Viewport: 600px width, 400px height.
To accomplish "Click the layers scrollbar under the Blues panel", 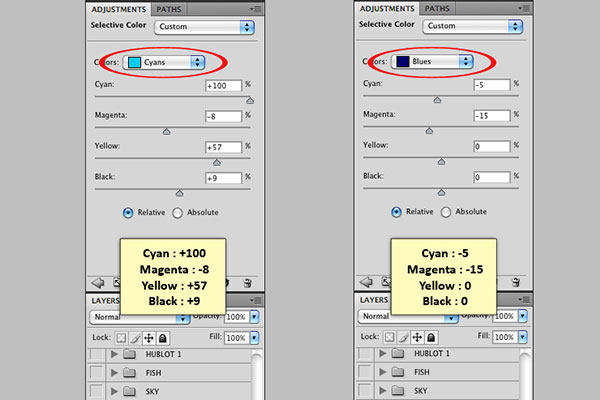I will click(x=525, y=374).
